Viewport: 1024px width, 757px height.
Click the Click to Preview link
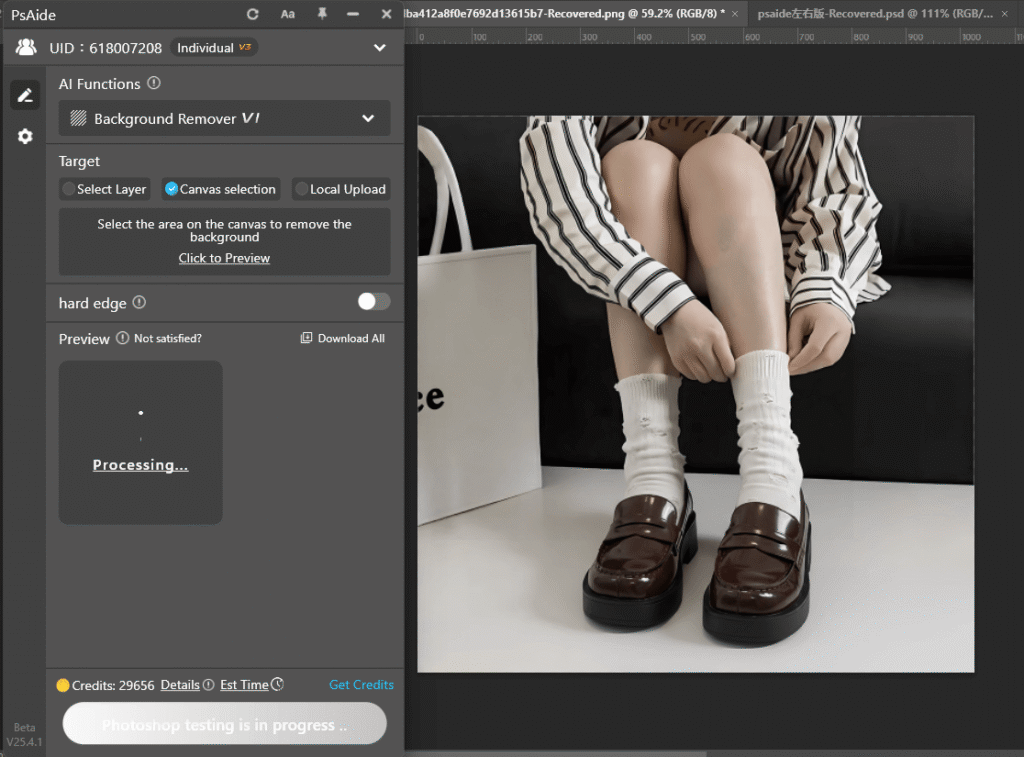[x=224, y=258]
